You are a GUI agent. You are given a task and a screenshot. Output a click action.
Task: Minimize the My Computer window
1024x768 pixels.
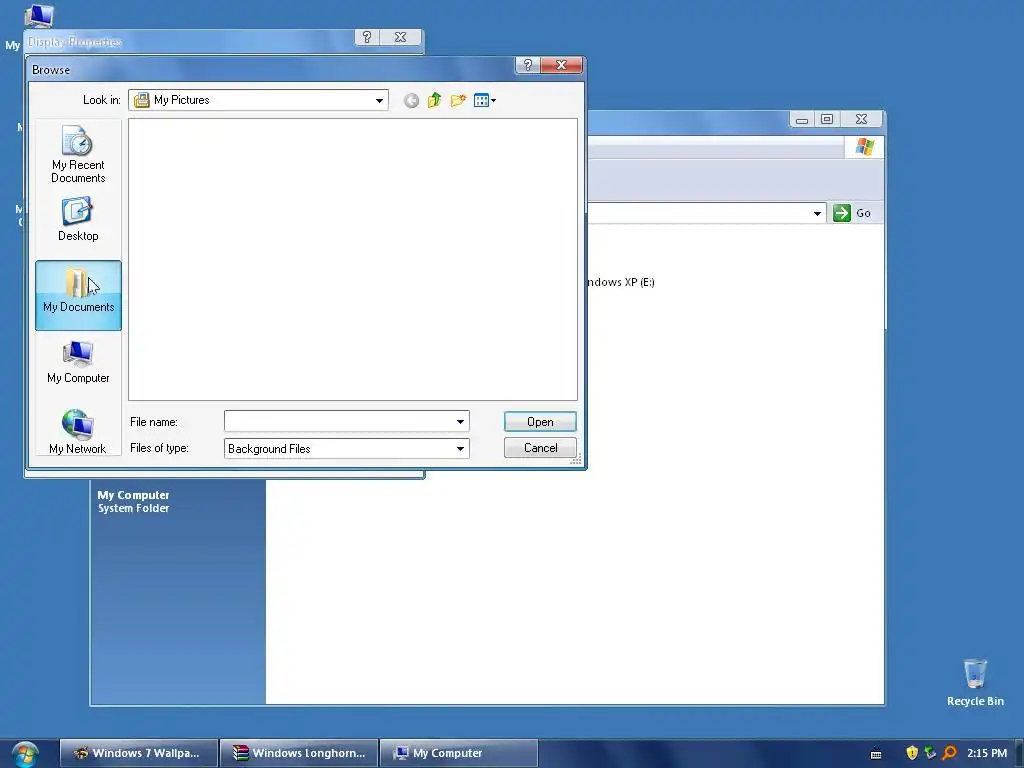[802, 119]
